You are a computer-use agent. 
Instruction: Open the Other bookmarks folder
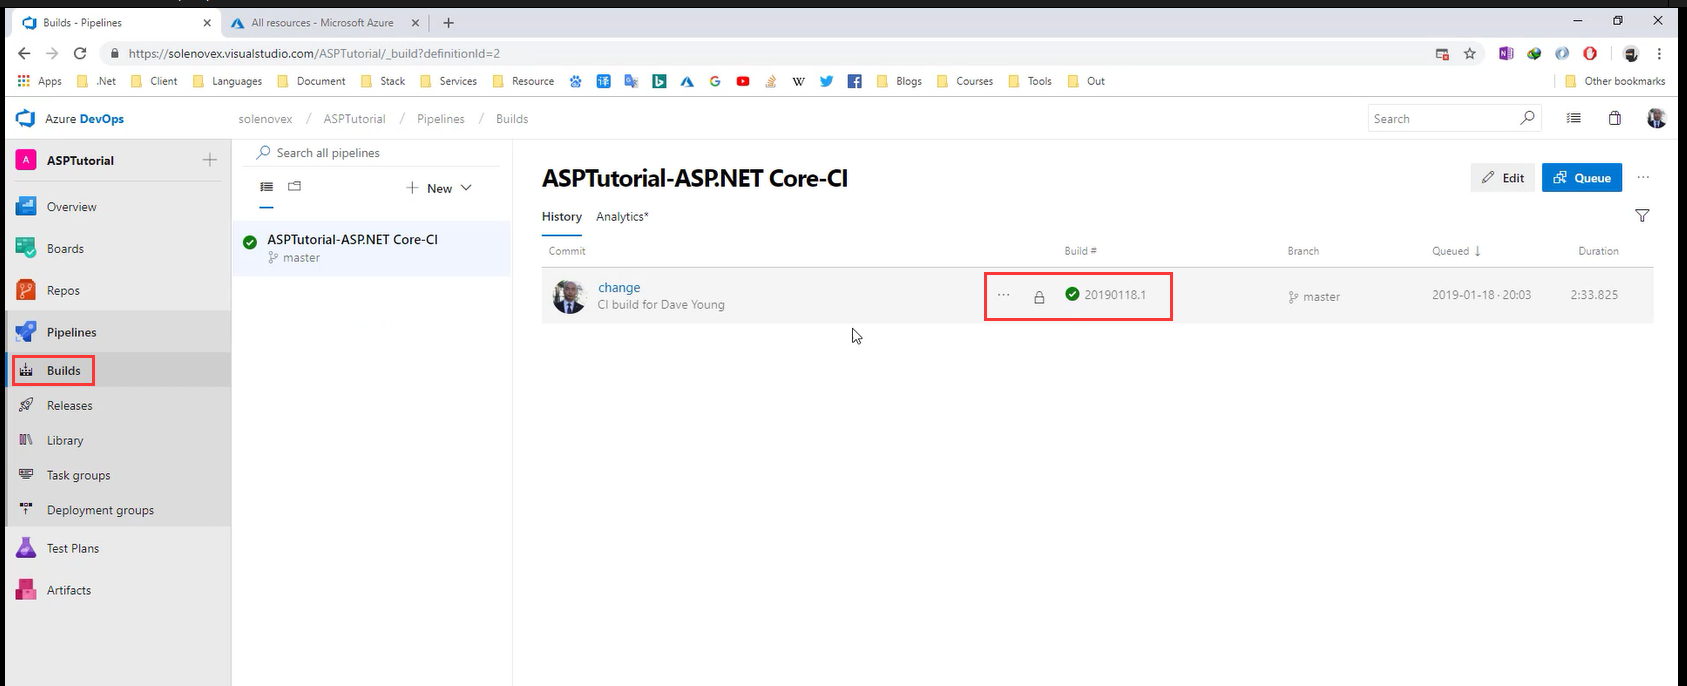point(1615,81)
